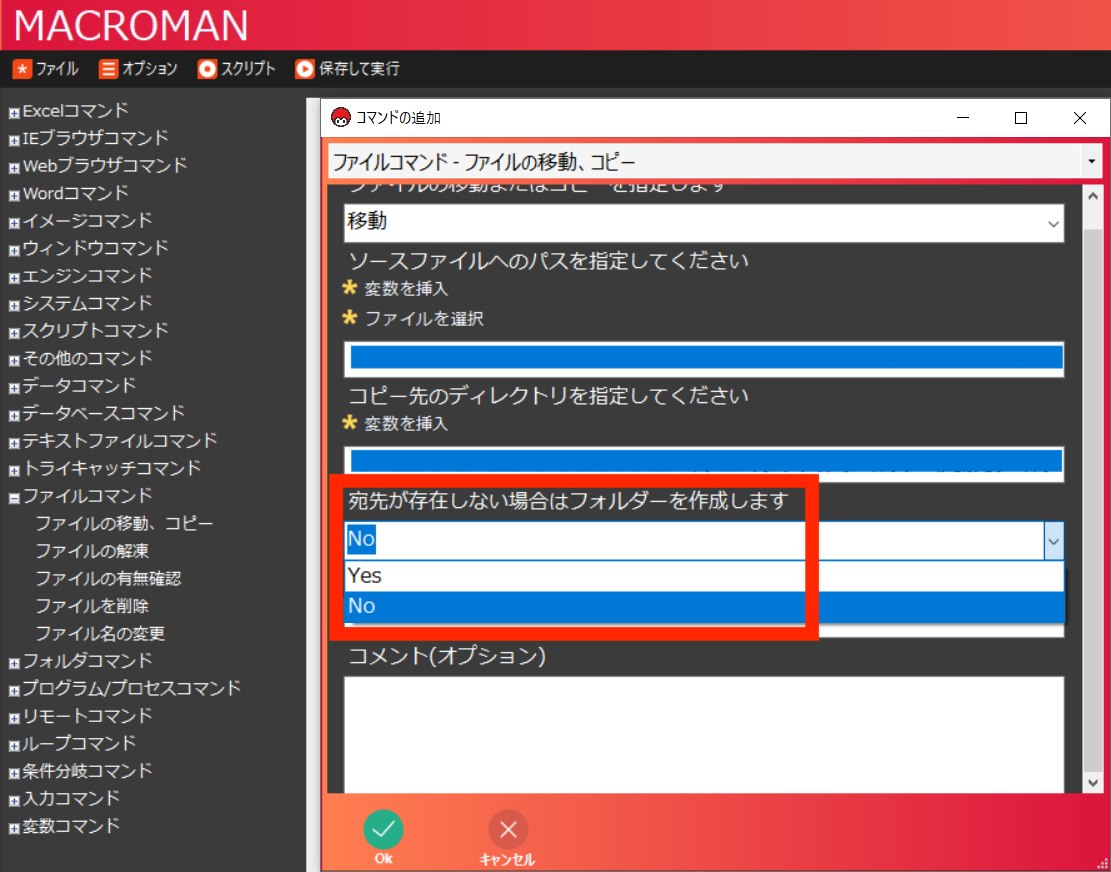Select エンジンコマンド in the command tree

coord(87,276)
